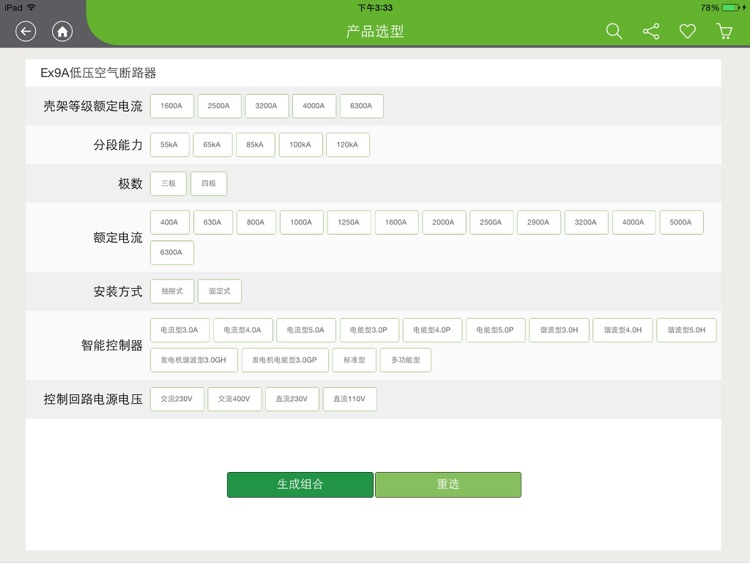Pick 2000A rated current
This screenshot has width=750, height=563.
[444, 222]
